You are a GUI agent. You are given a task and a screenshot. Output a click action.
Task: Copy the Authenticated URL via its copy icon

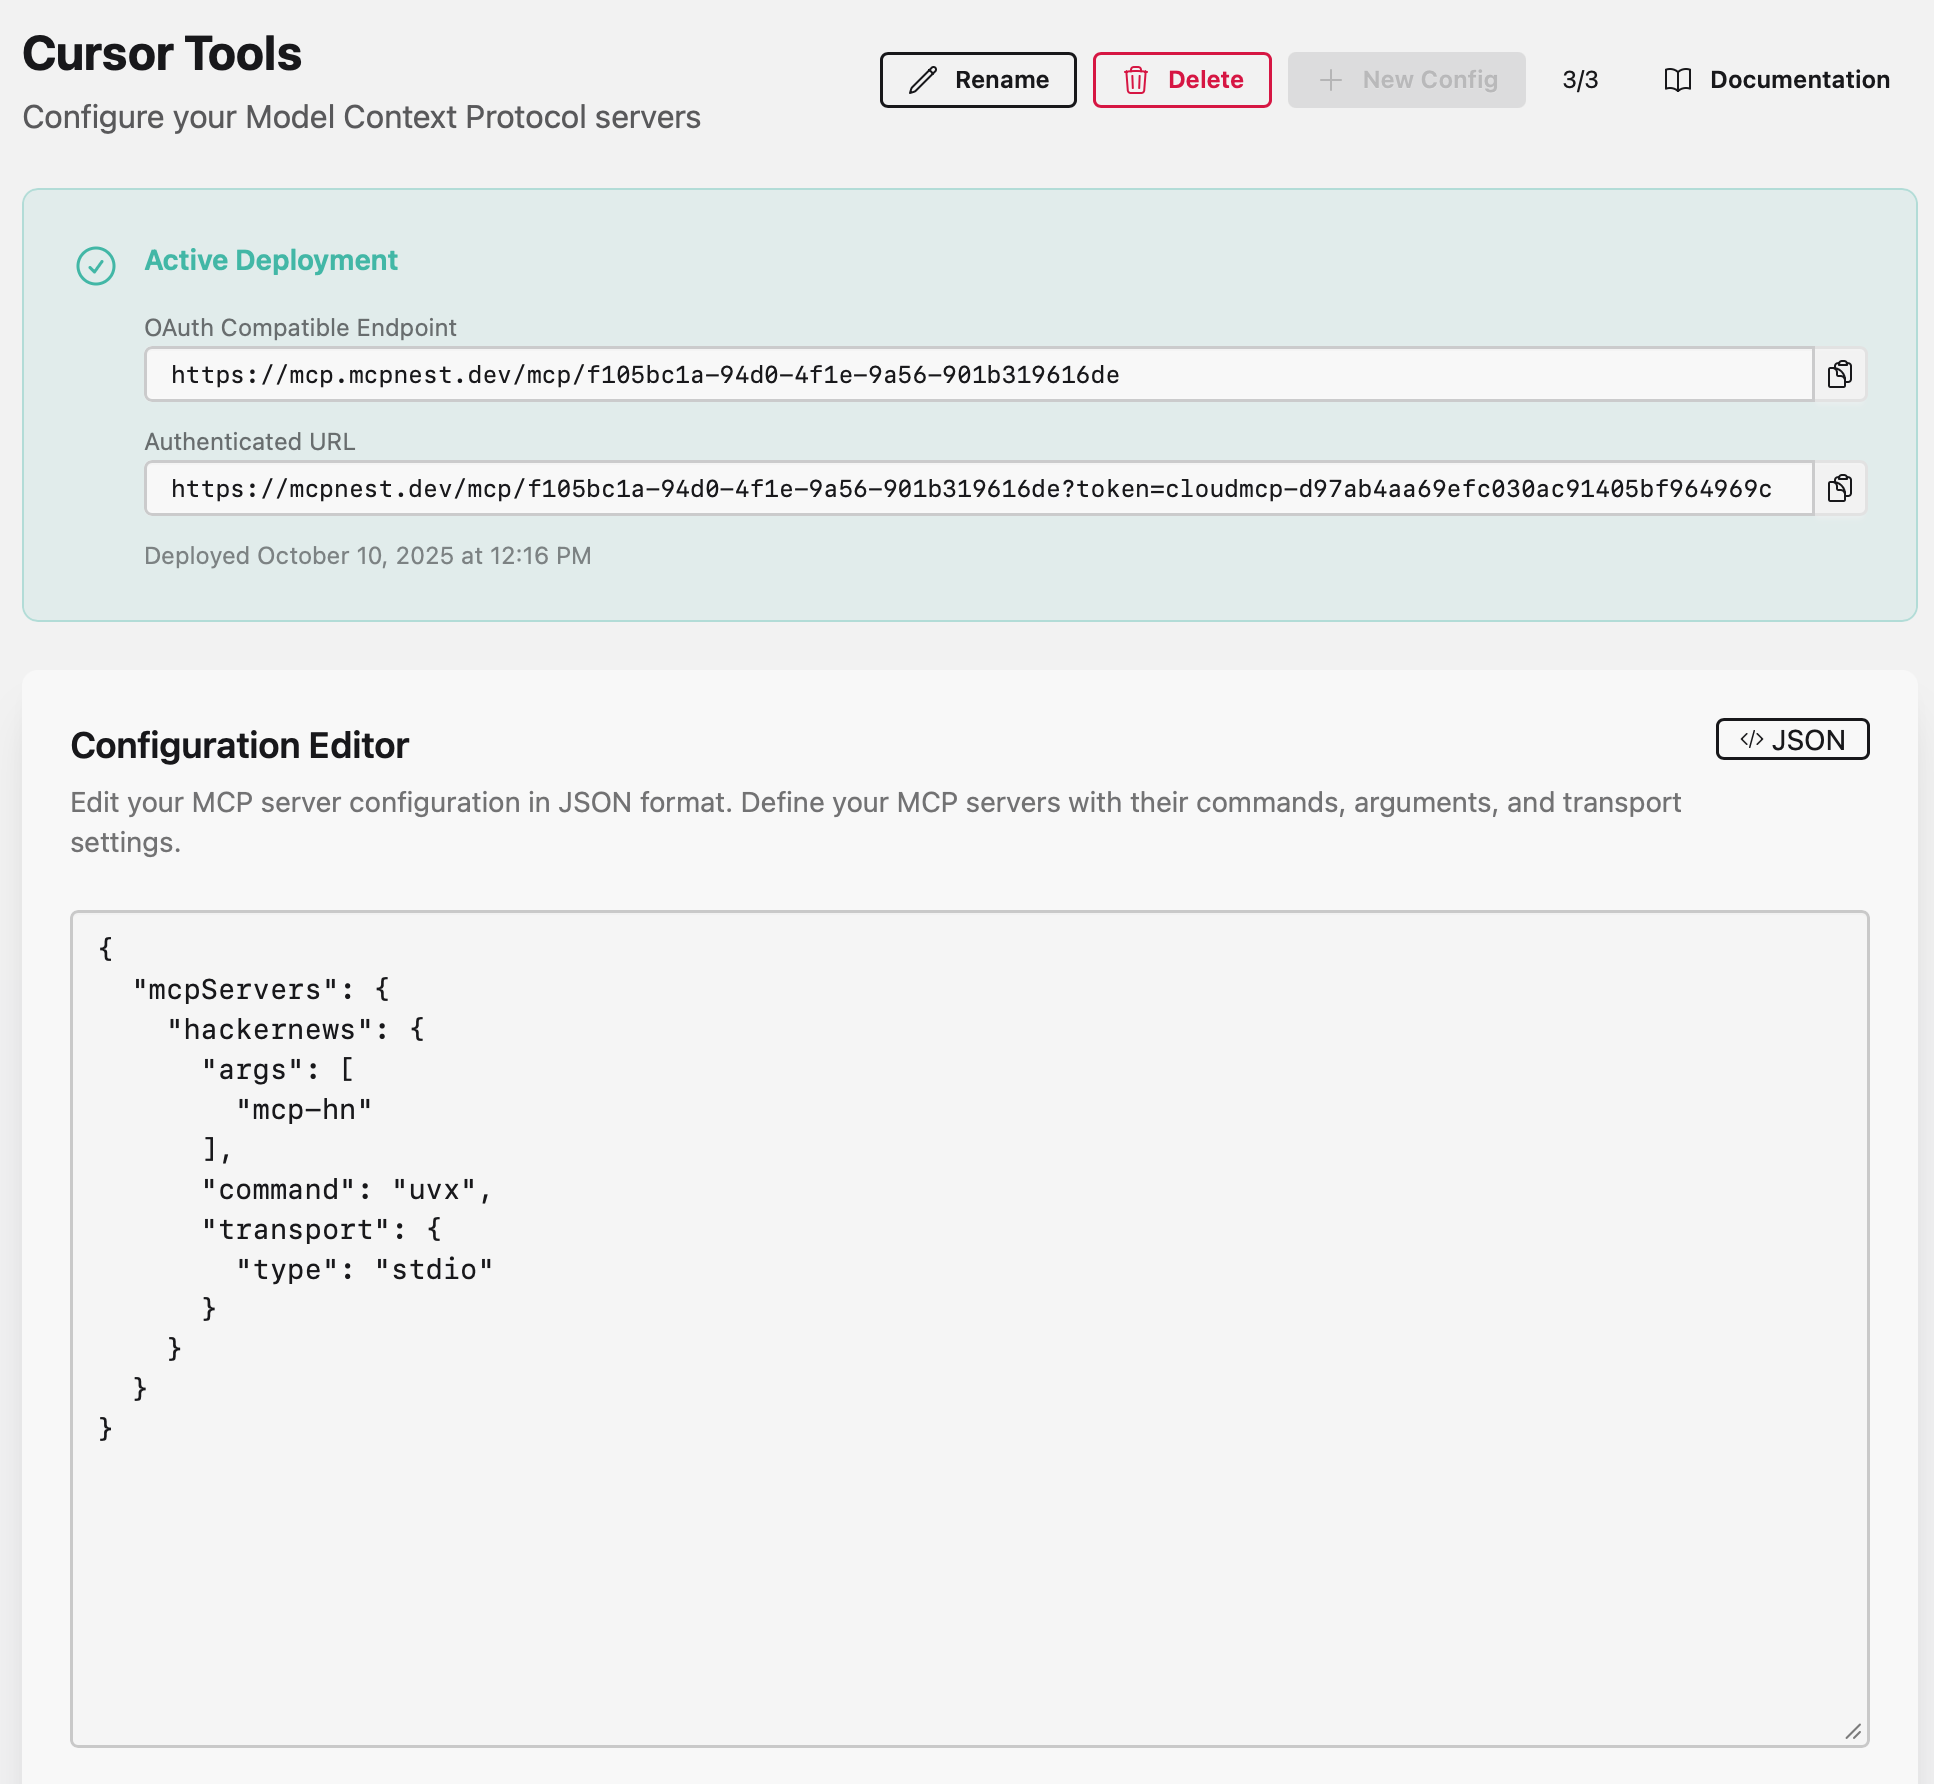(1841, 489)
